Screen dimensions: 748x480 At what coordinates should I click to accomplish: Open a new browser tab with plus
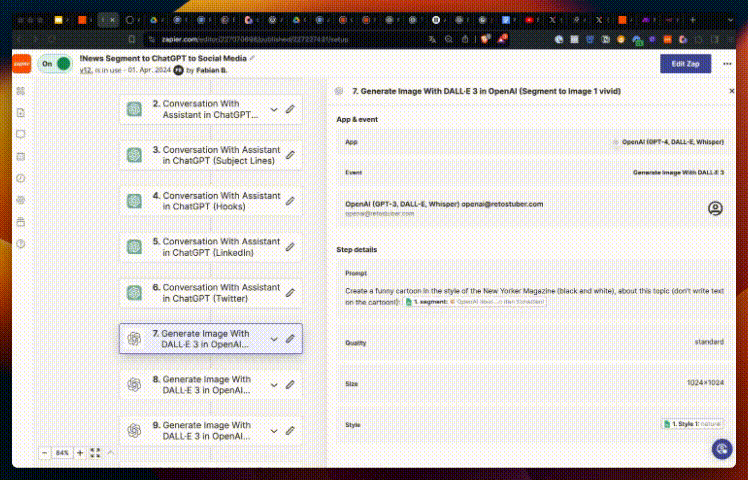pos(693,20)
